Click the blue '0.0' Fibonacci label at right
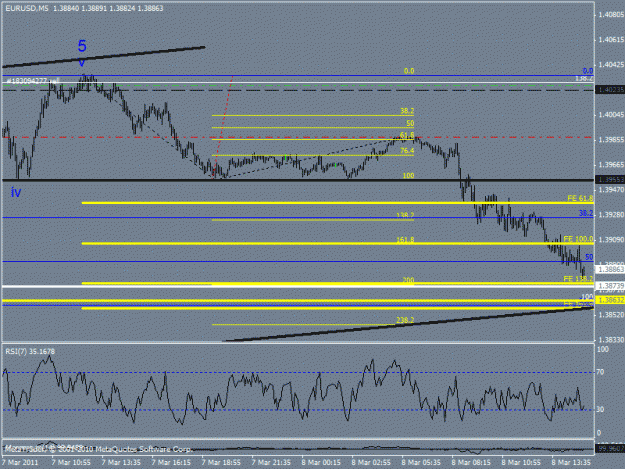The image size is (625, 469). tap(588, 71)
